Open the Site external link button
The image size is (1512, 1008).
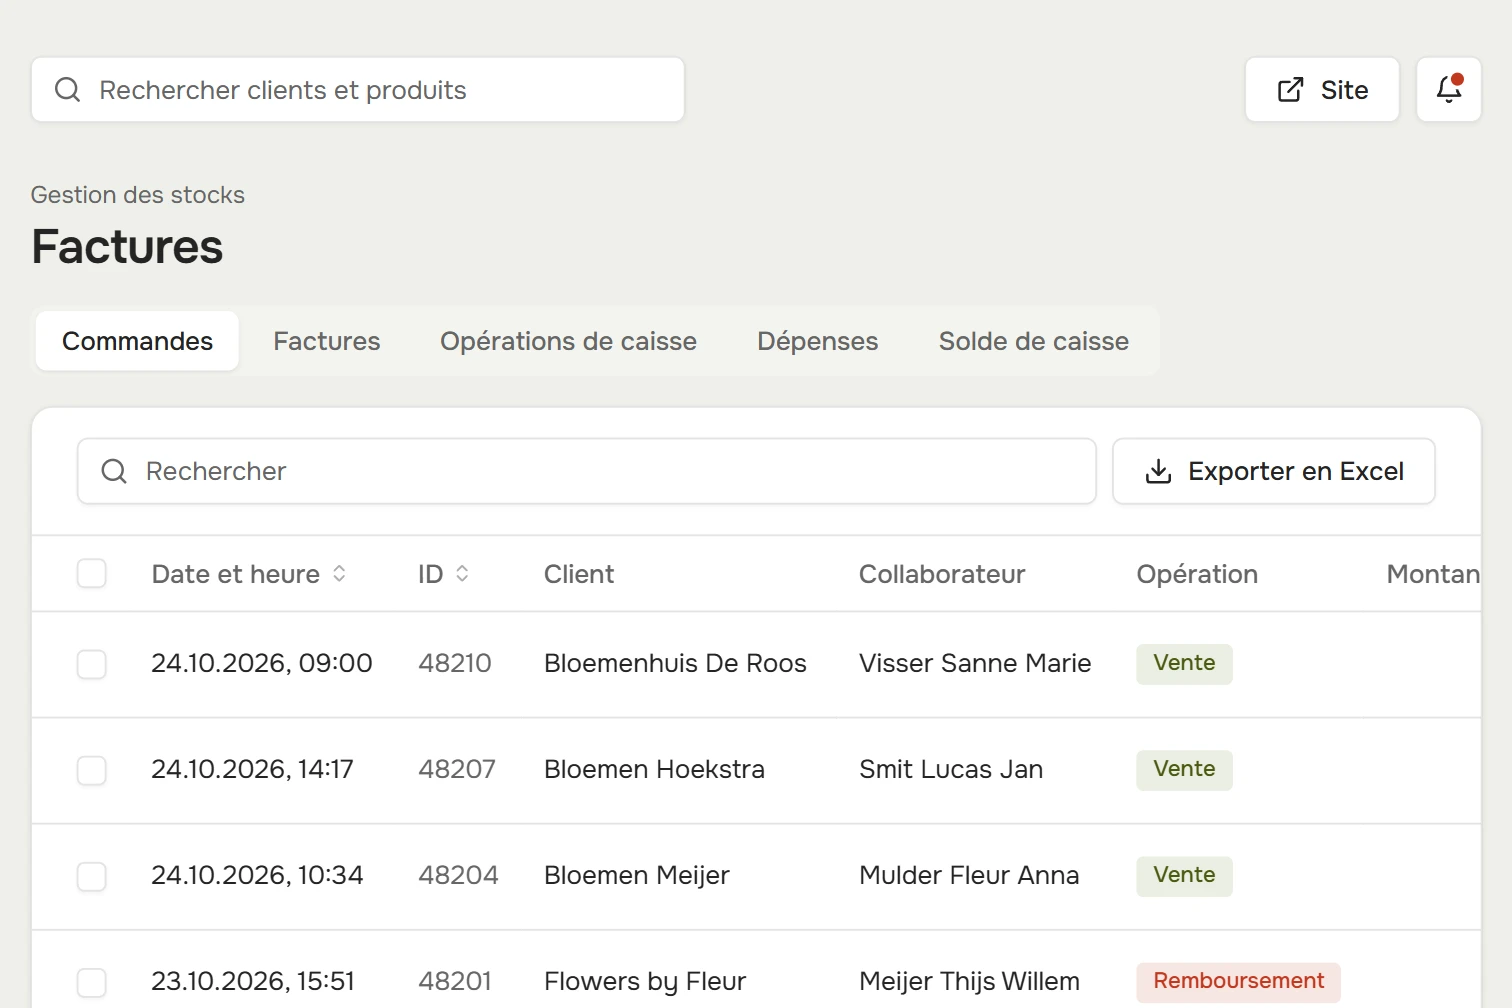click(1322, 90)
